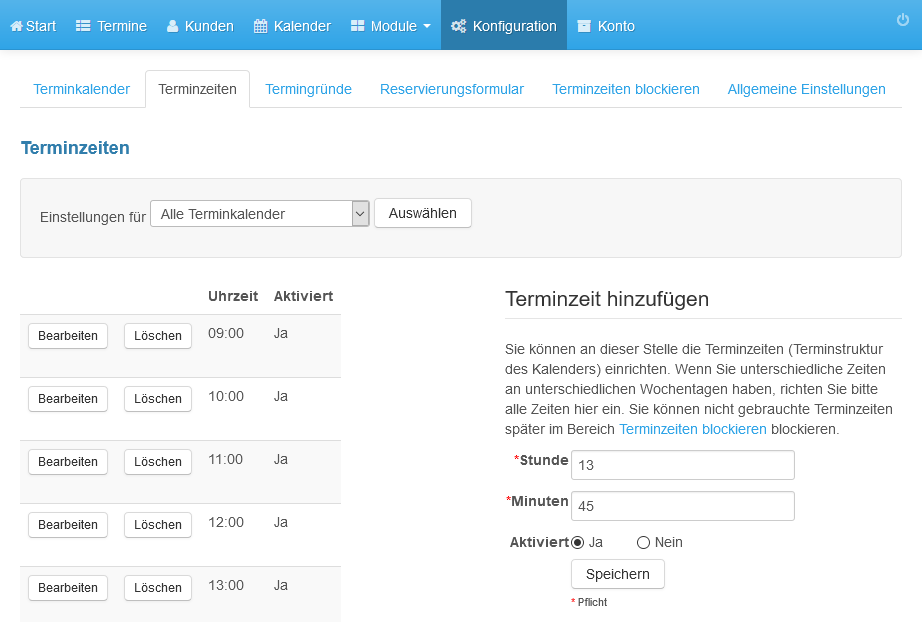Select the Nein radio button for Aktiviert
The image size is (922, 622).
(643, 543)
